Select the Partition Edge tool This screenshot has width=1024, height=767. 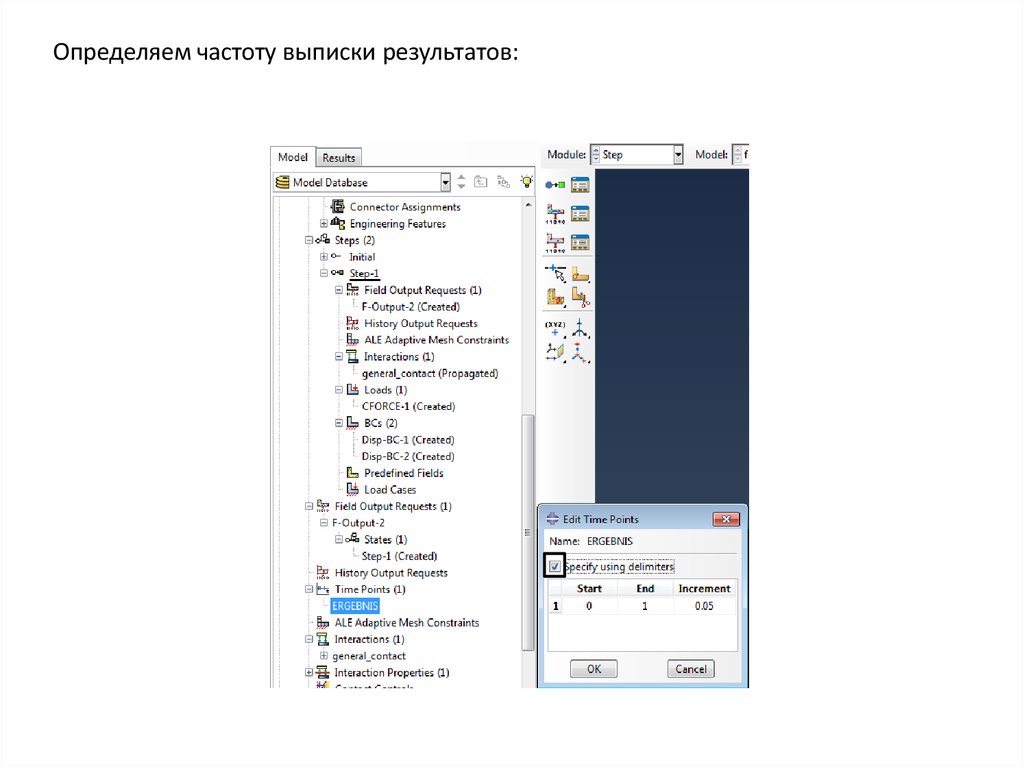[555, 272]
